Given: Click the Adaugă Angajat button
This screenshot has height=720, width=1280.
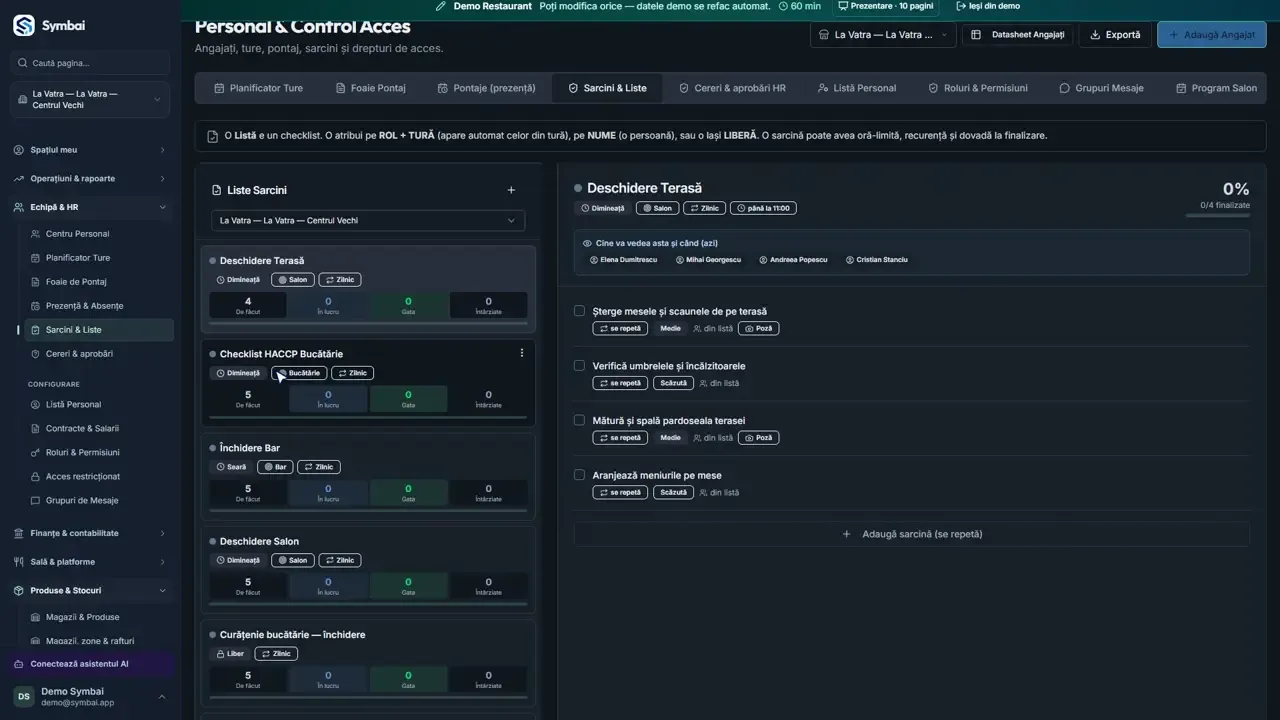Looking at the screenshot, I should 1212,34.
